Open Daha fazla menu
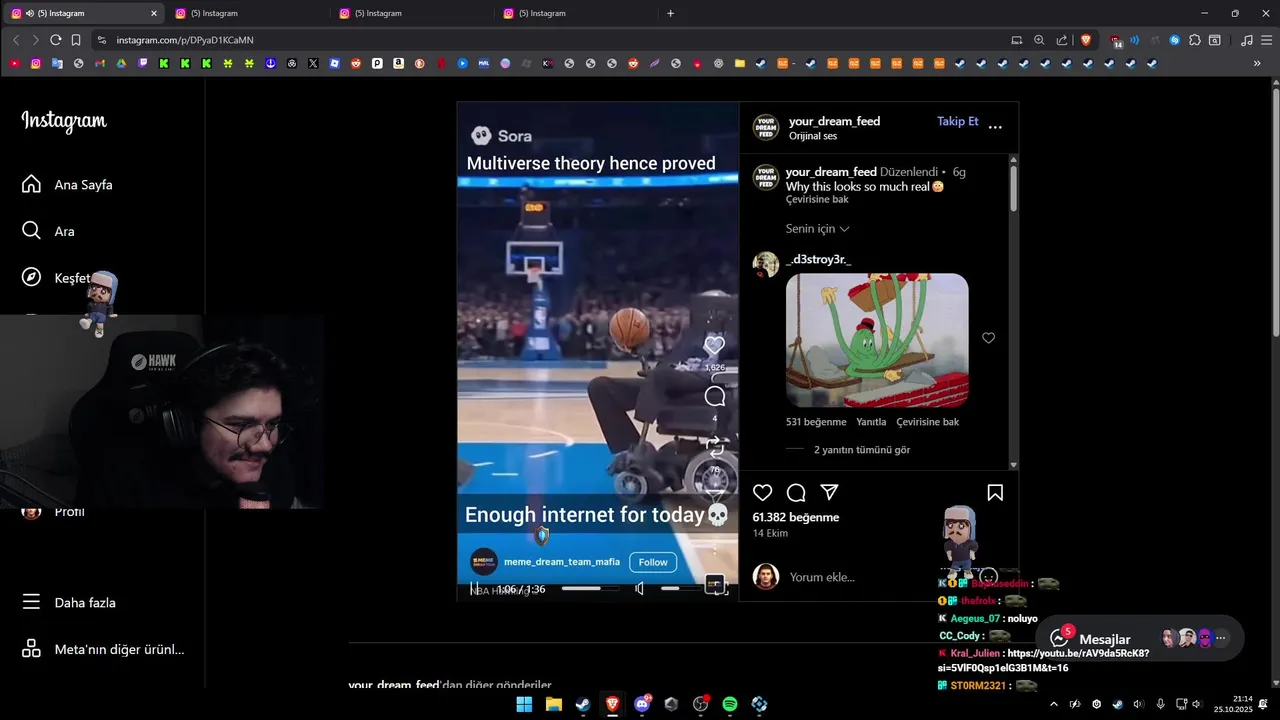Image resolution: width=1280 pixels, height=720 pixels. click(68, 603)
